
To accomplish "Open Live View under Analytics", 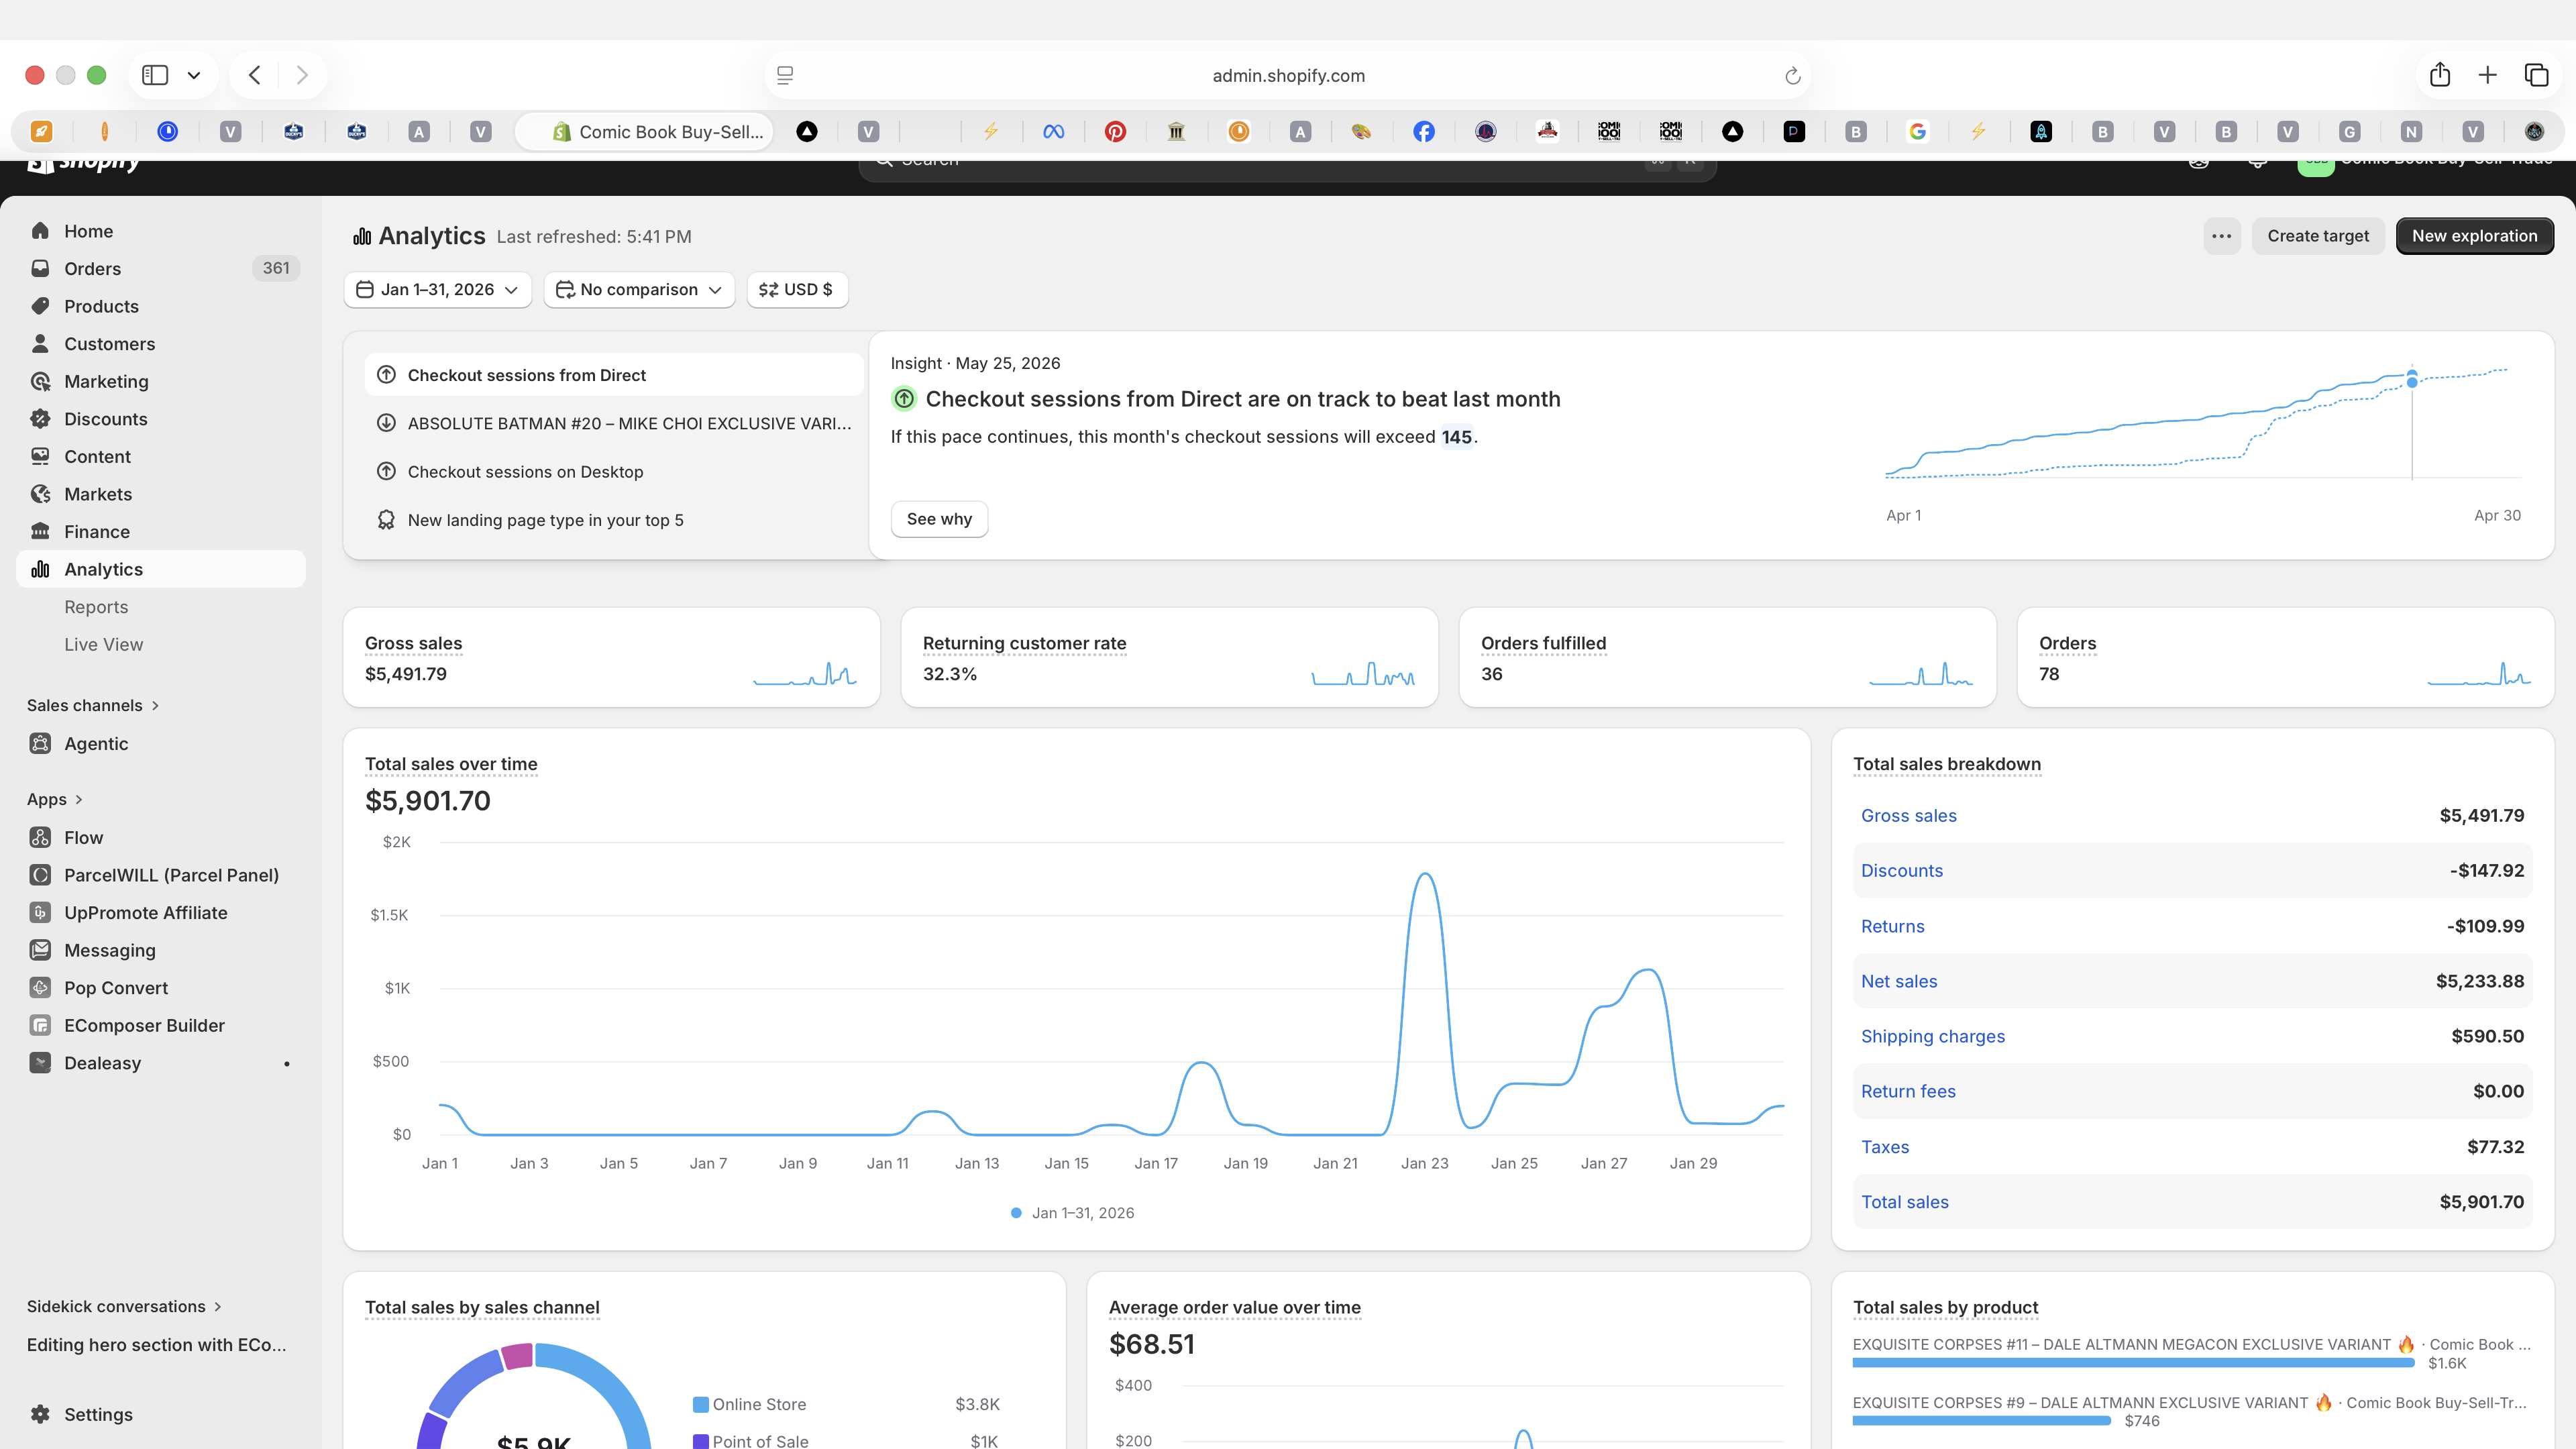I will coord(103,644).
